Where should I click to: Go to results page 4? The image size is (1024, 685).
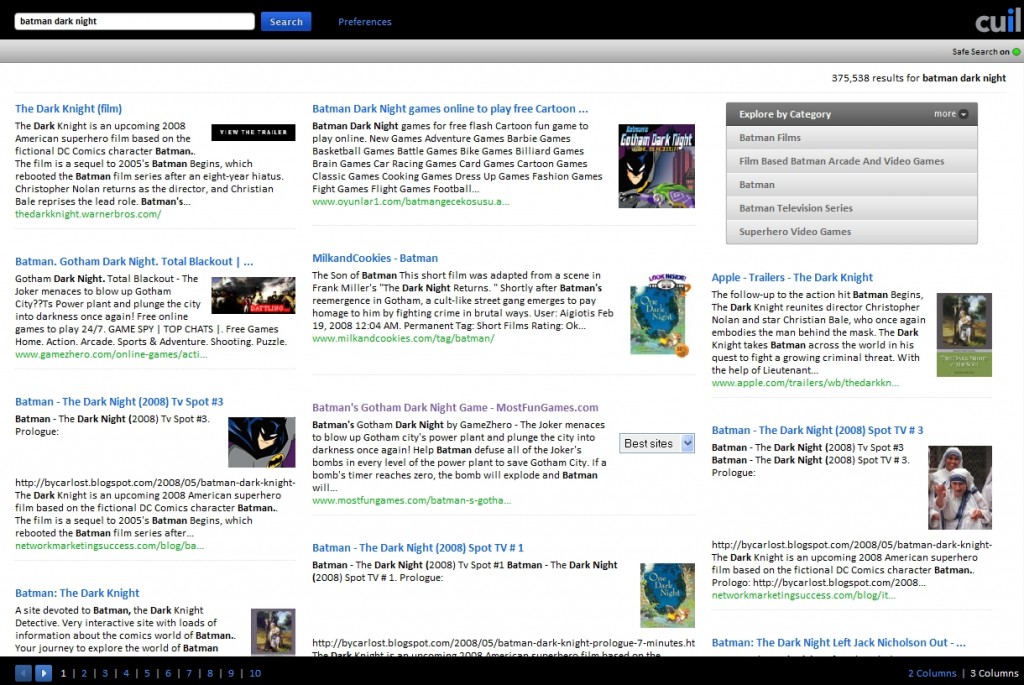(x=126, y=673)
